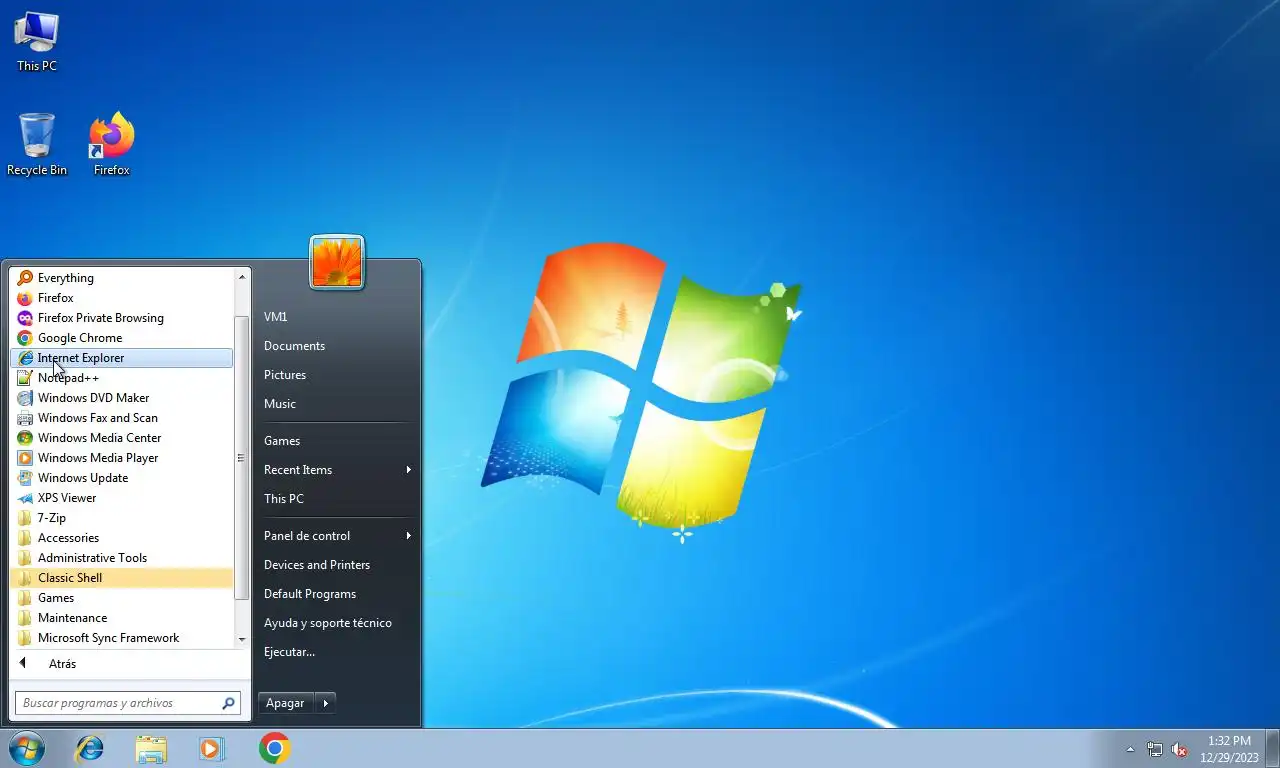Open Music from the start menu

click(x=336, y=404)
